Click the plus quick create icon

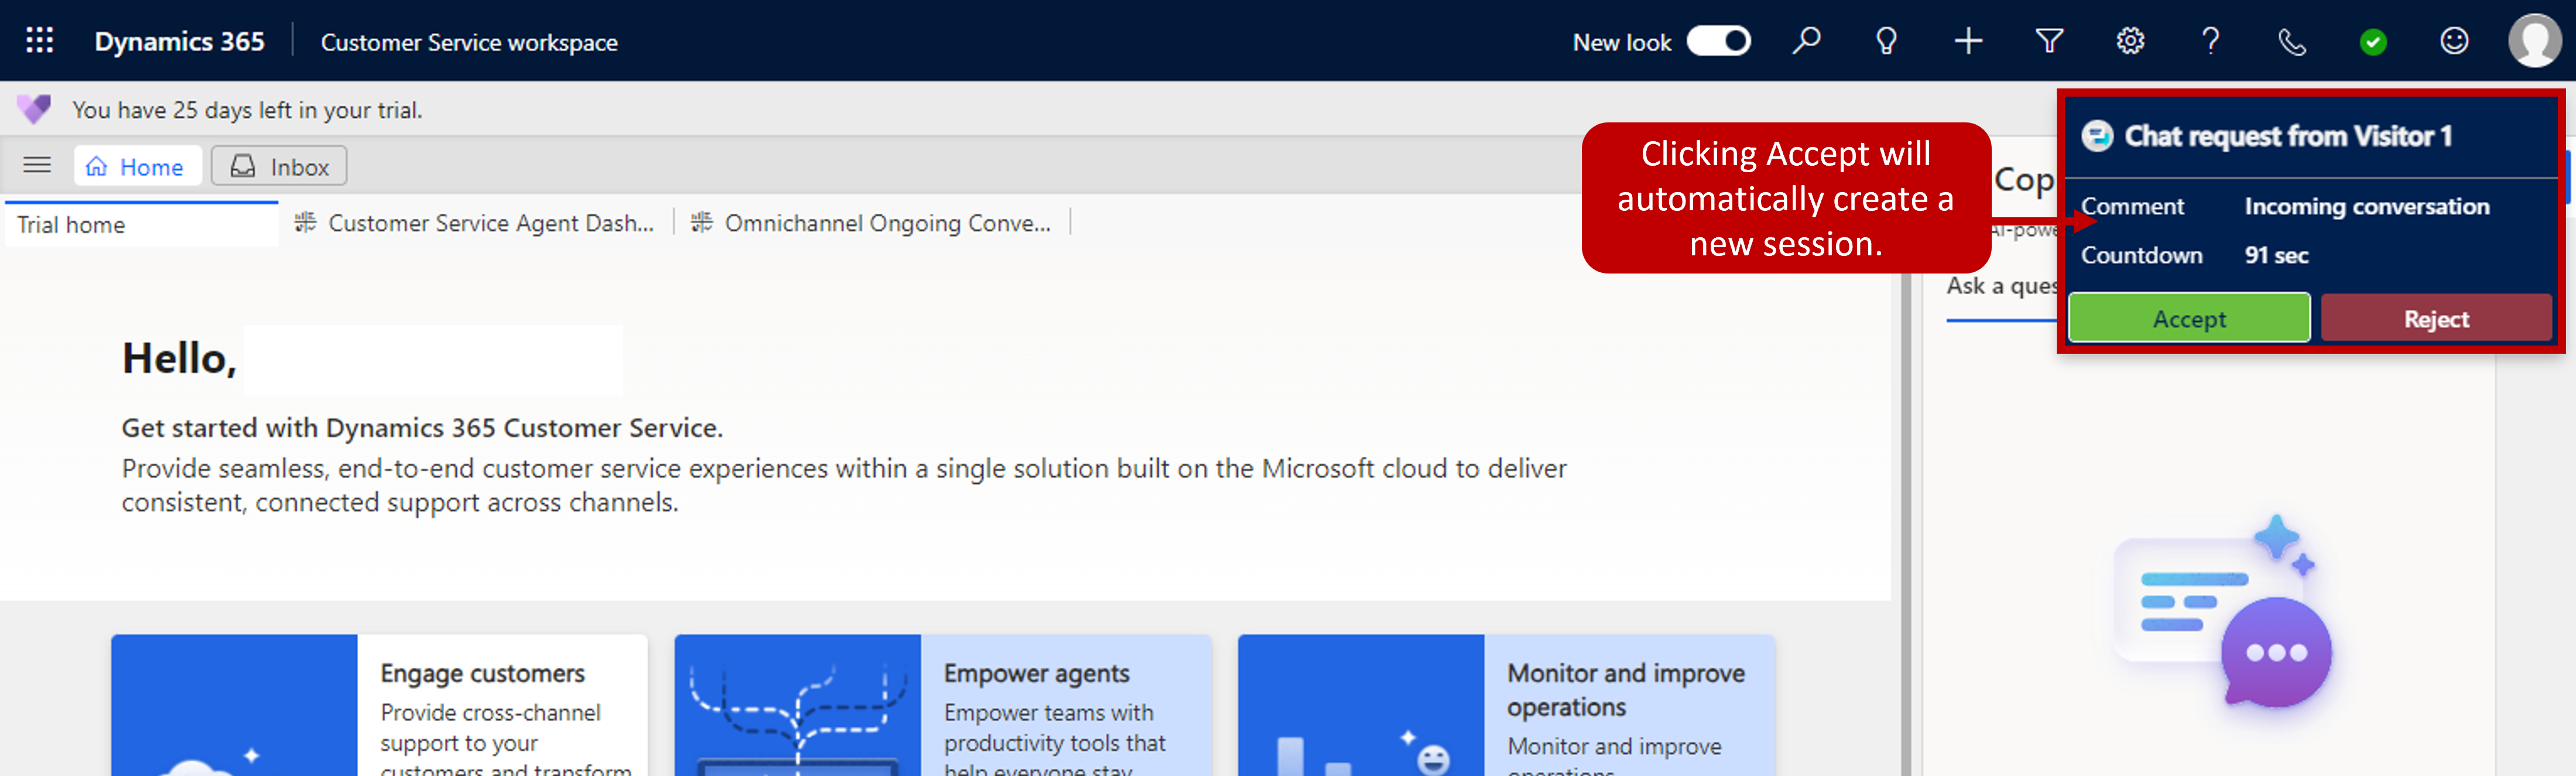pyautogui.click(x=1968, y=41)
